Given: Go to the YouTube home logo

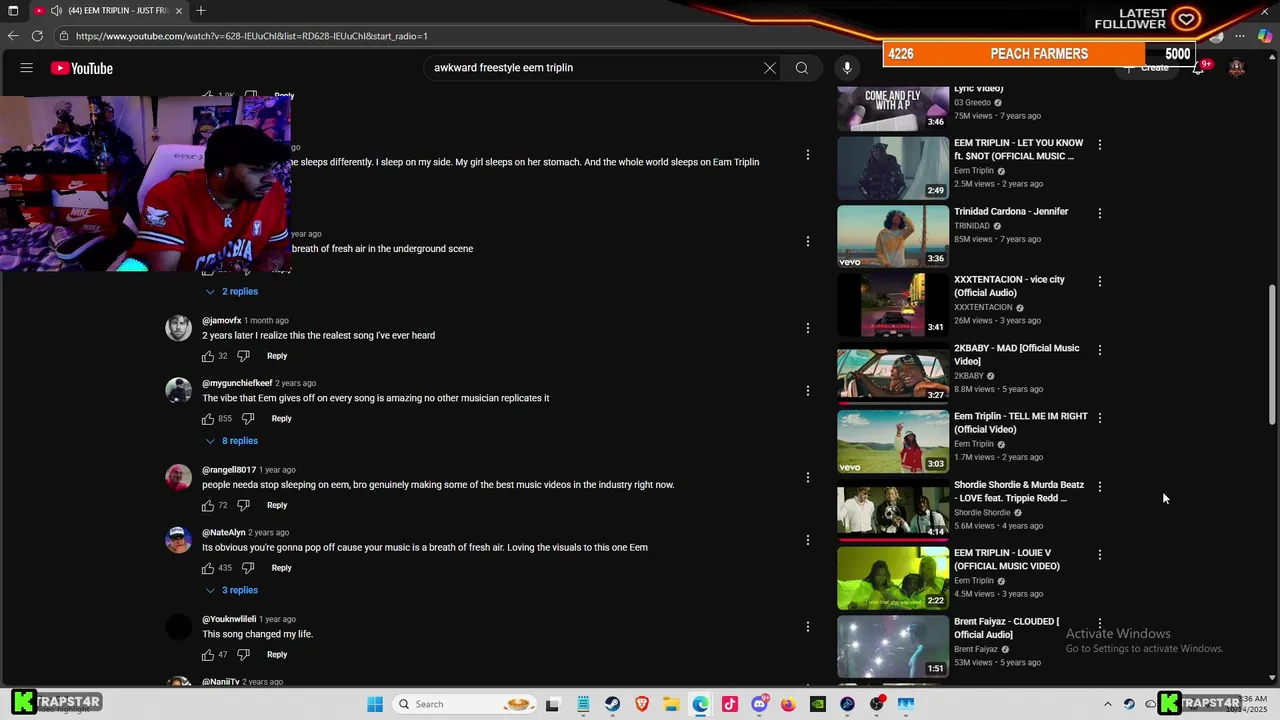Looking at the screenshot, I should click(x=82, y=68).
